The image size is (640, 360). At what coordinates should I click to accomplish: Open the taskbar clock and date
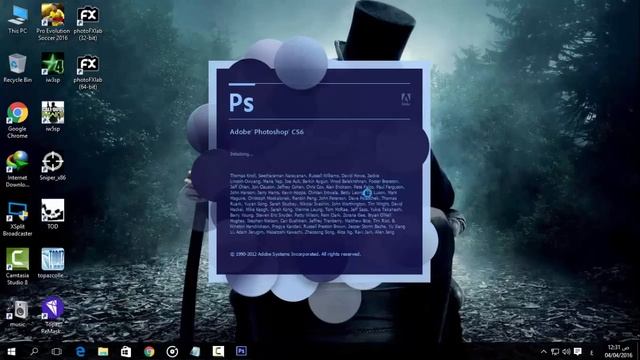618,351
